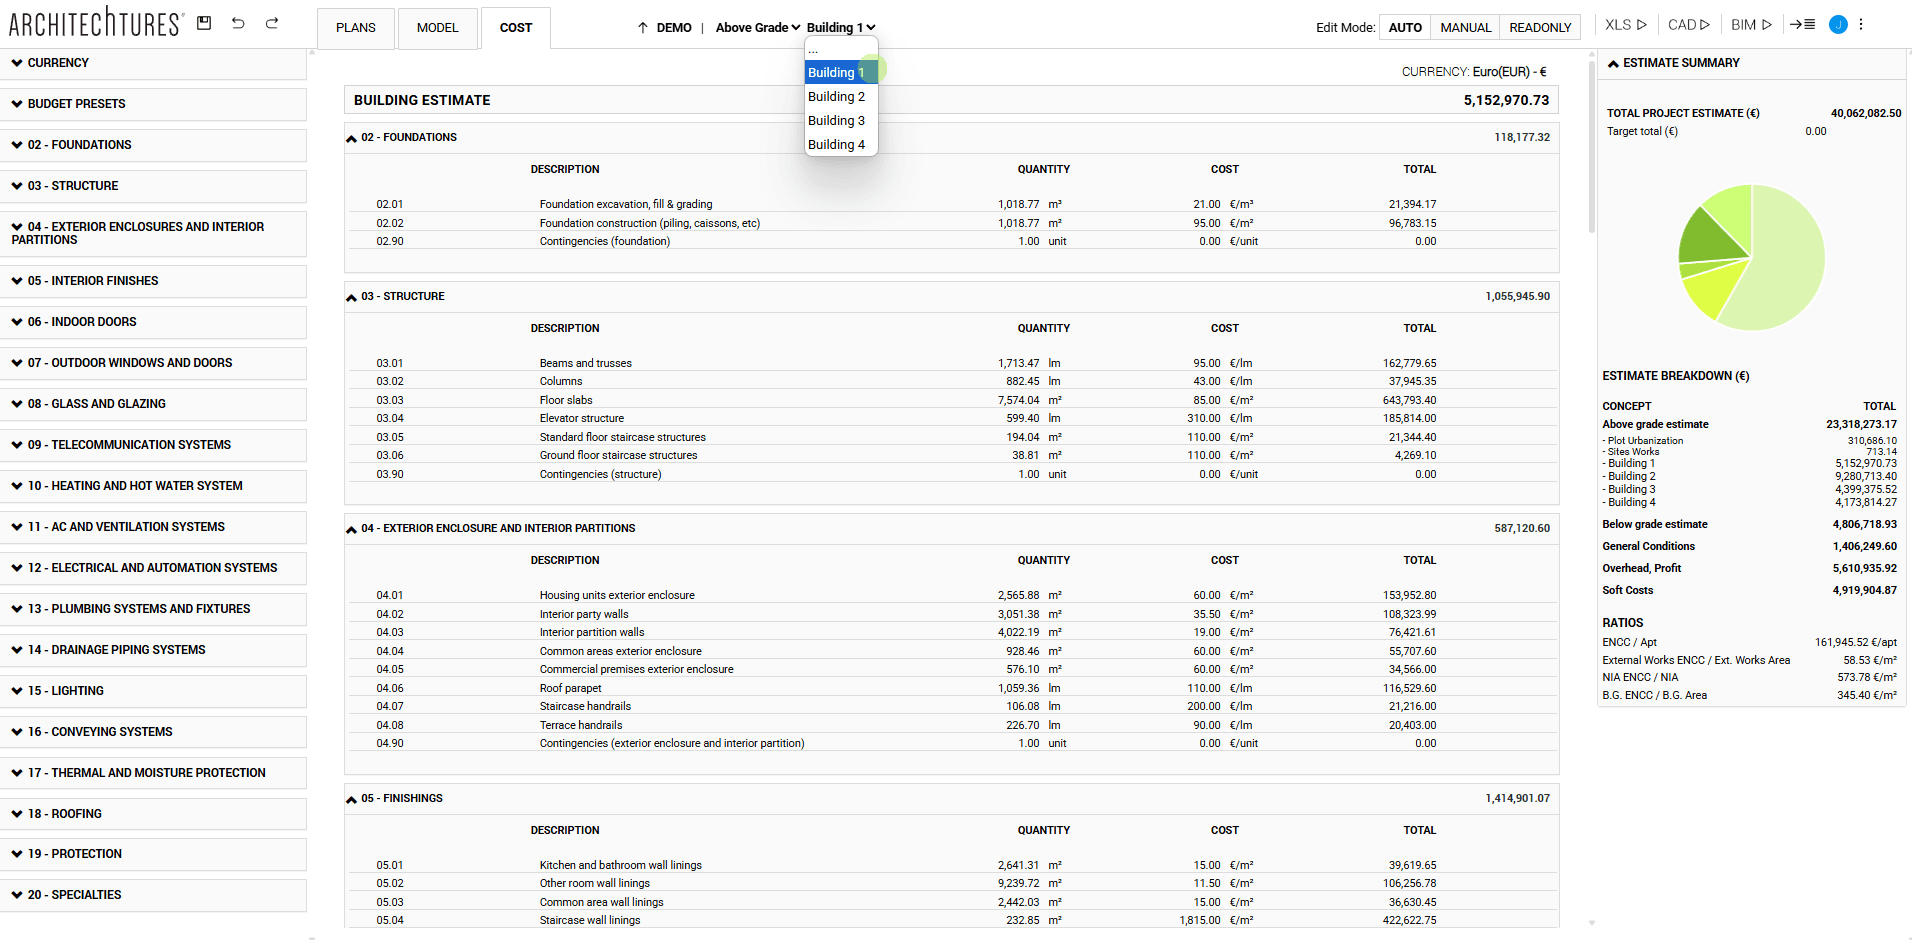Switch to the PLANS tab
This screenshot has height=940, width=1912.
pos(355,28)
